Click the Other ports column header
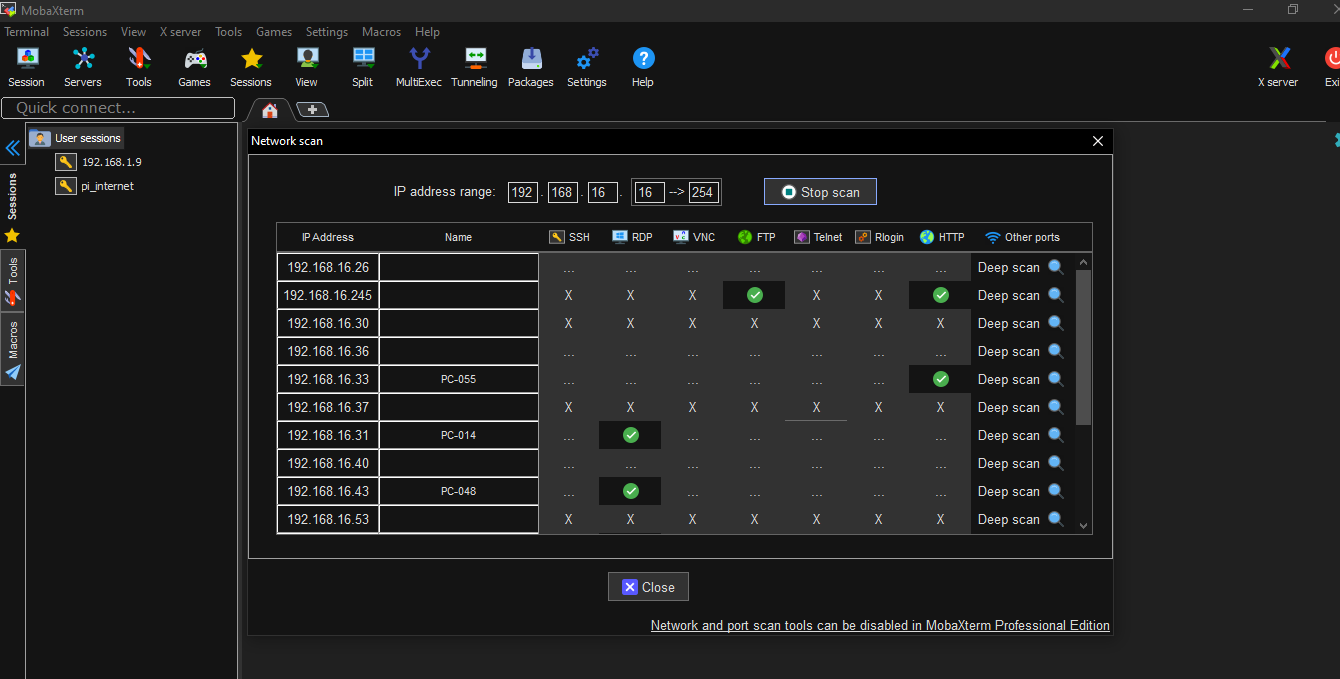 pos(1022,237)
